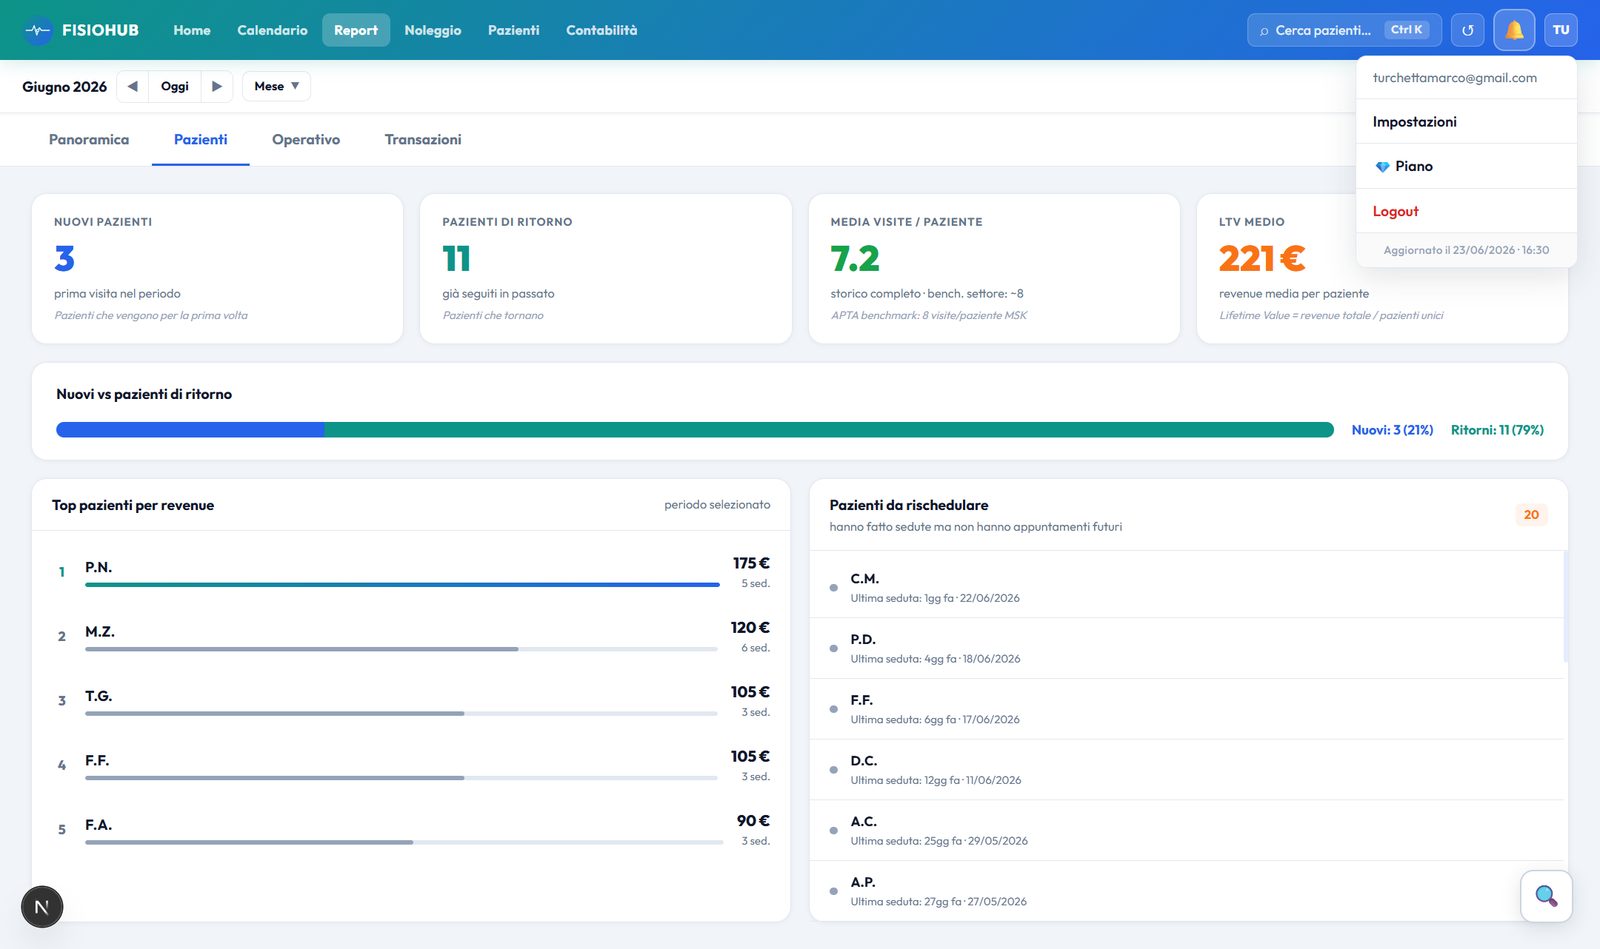Screen dimensions: 1600x949
Task: Click the diamond icon beside Piano
Action: 1382,167
